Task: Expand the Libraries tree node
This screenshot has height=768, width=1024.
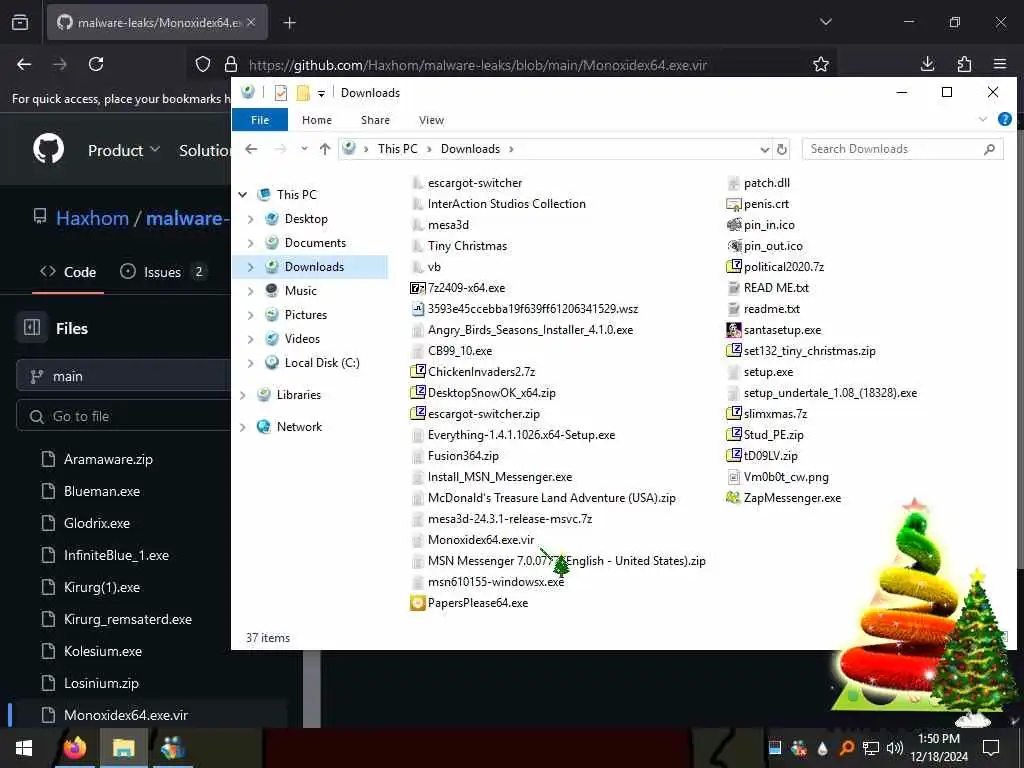Action: 243,395
